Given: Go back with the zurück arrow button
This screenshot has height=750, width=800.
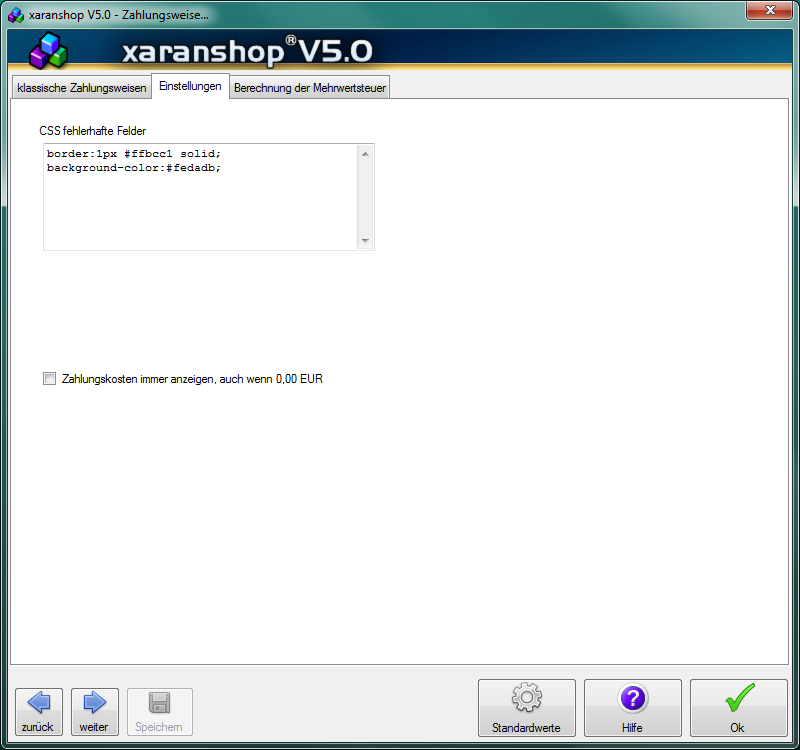Looking at the screenshot, I should click(x=39, y=712).
